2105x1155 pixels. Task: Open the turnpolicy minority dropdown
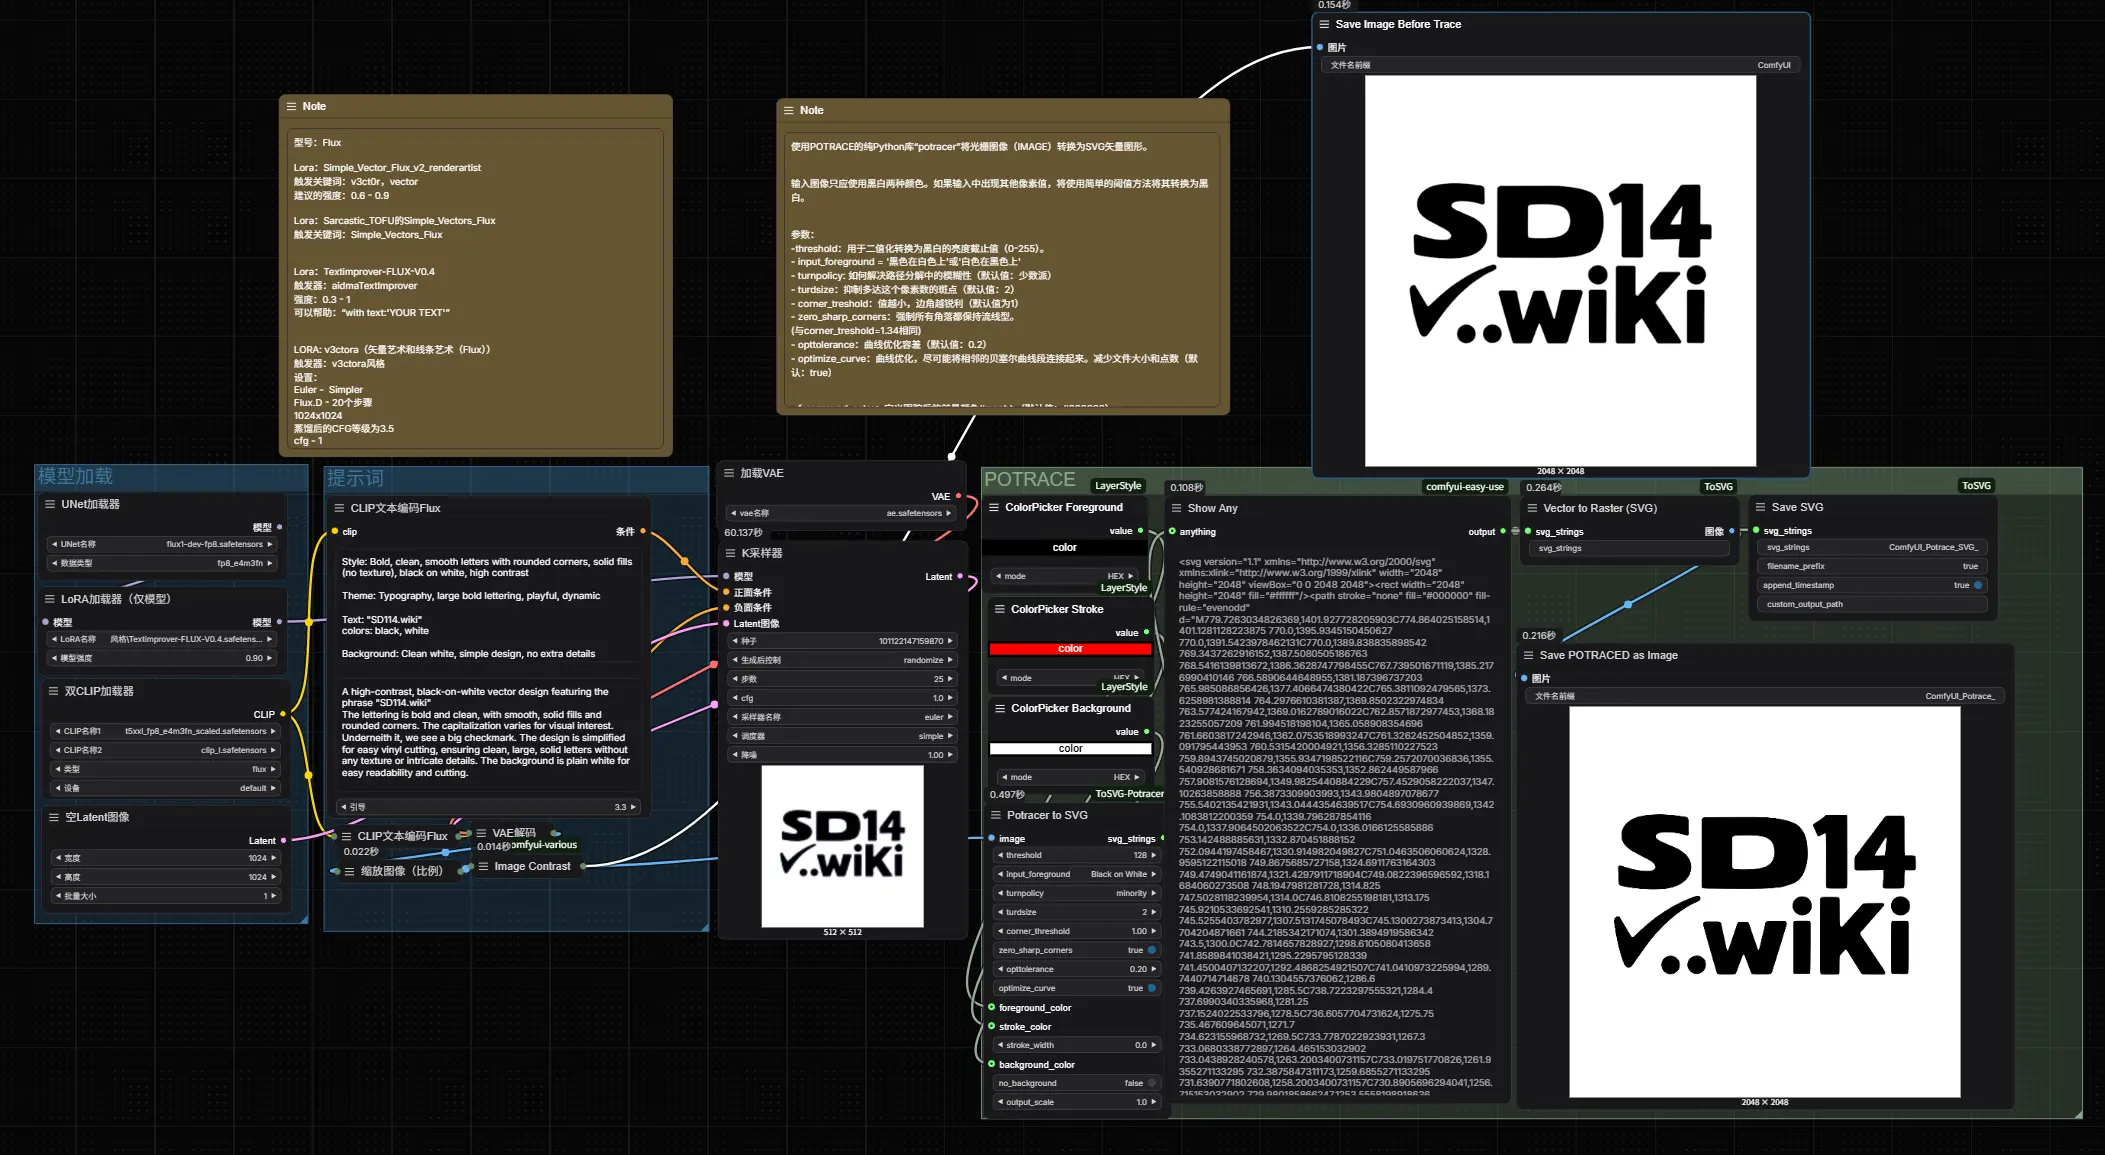pyautogui.click(x=1076, y=893)
